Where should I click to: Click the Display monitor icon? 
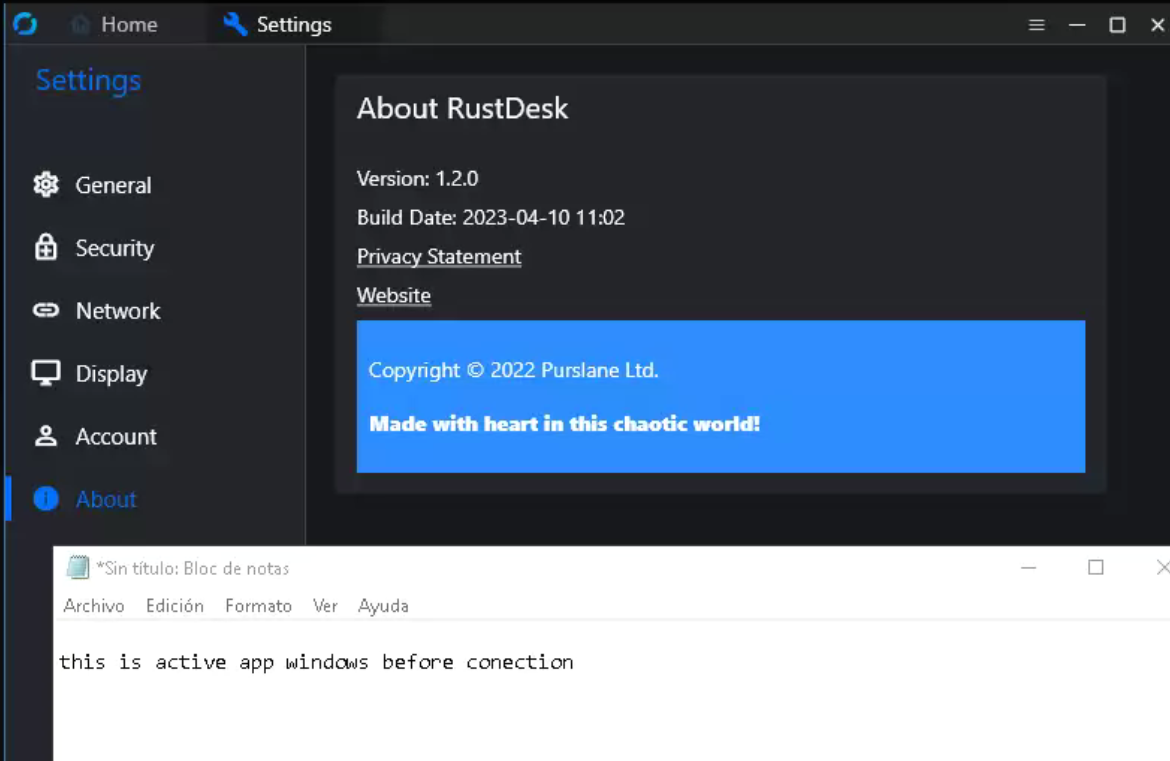coord(45,373)
